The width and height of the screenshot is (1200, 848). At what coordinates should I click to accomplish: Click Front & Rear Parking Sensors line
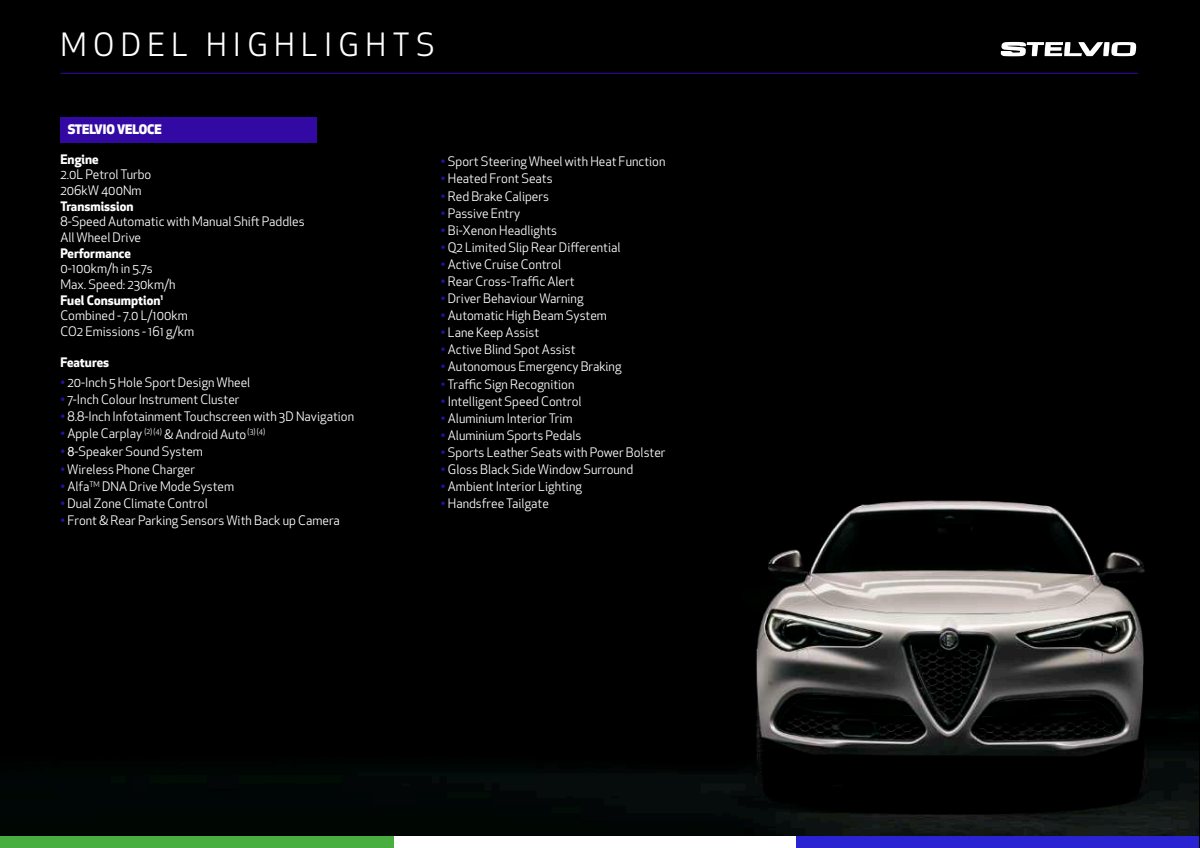pyautogui.click(x=203, y=521)
